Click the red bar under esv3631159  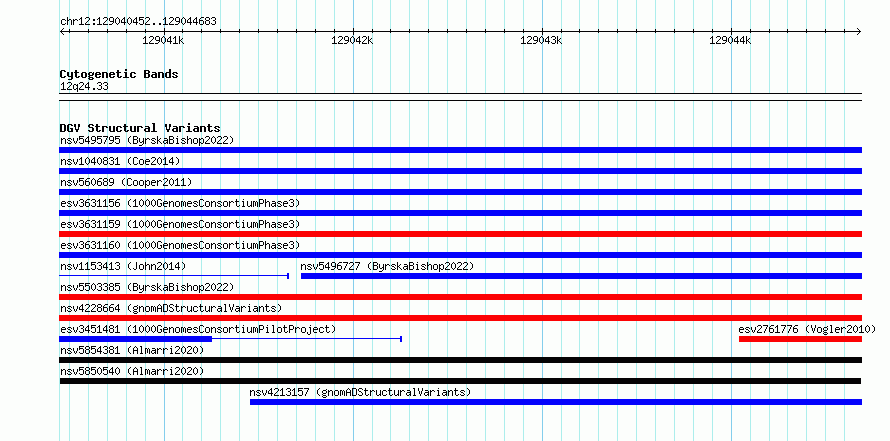[460, 234]
